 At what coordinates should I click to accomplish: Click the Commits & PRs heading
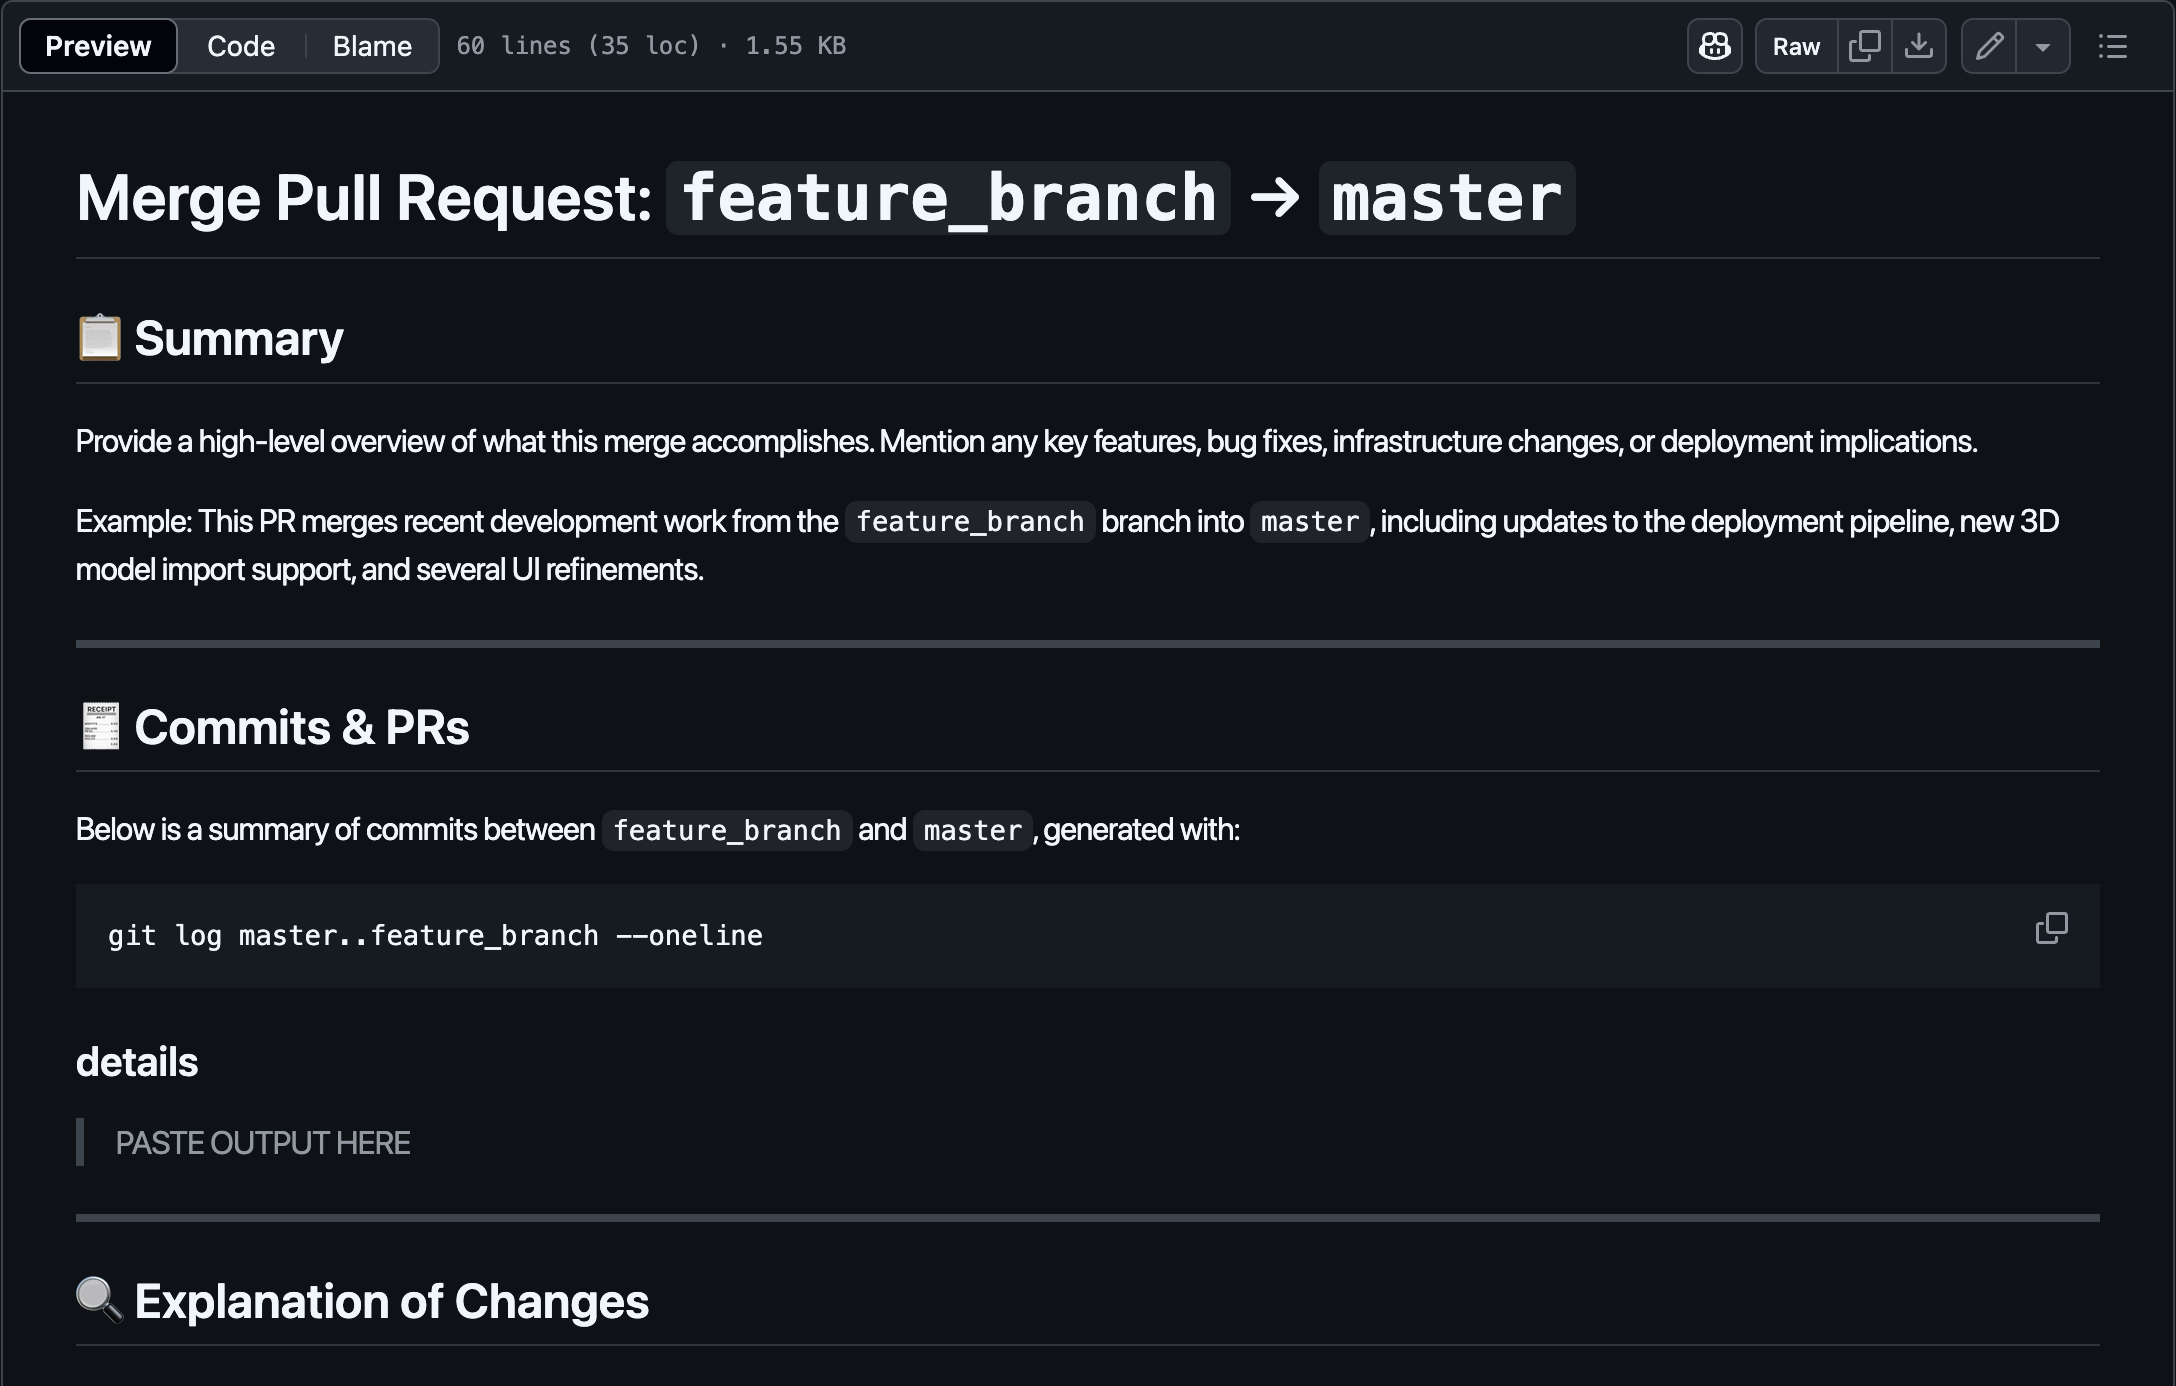click(x=302, y=727)
